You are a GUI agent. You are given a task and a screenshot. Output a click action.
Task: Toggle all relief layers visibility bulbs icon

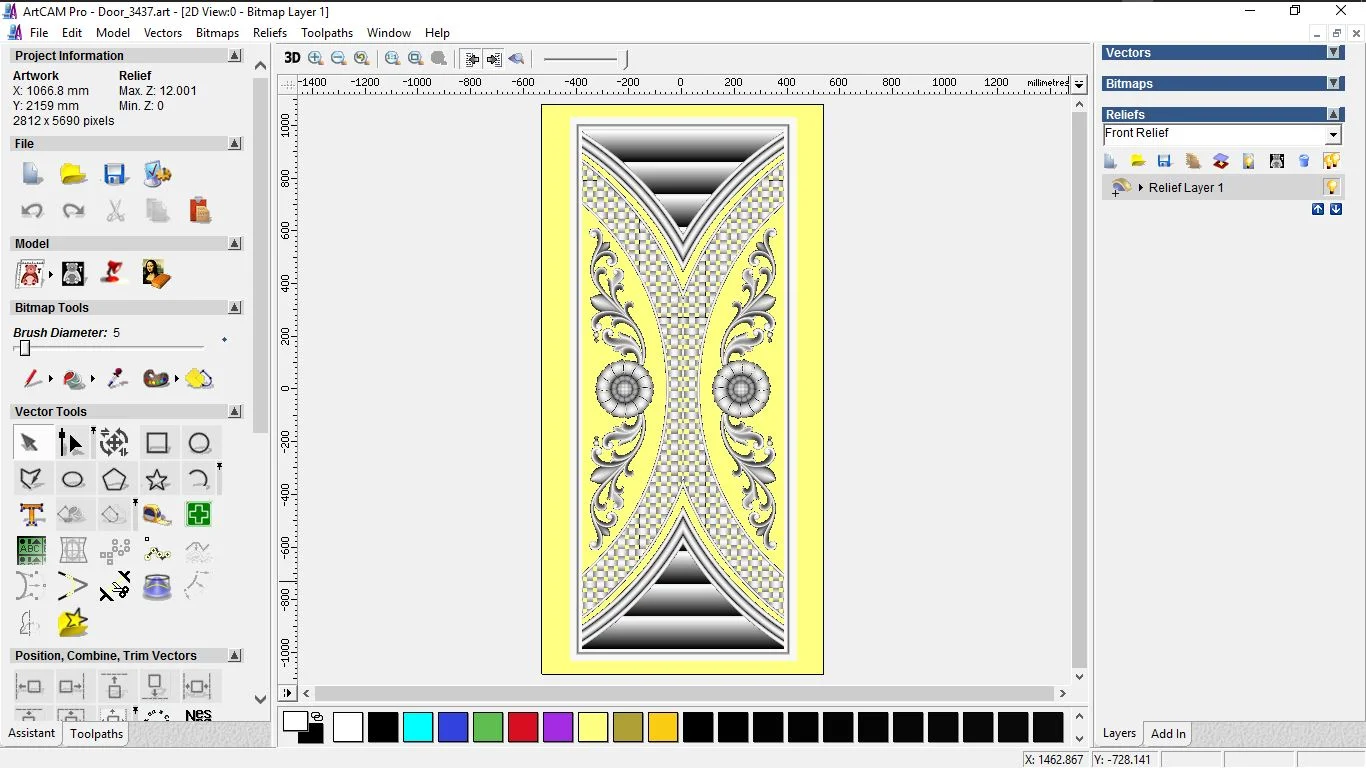point(1331,161)
